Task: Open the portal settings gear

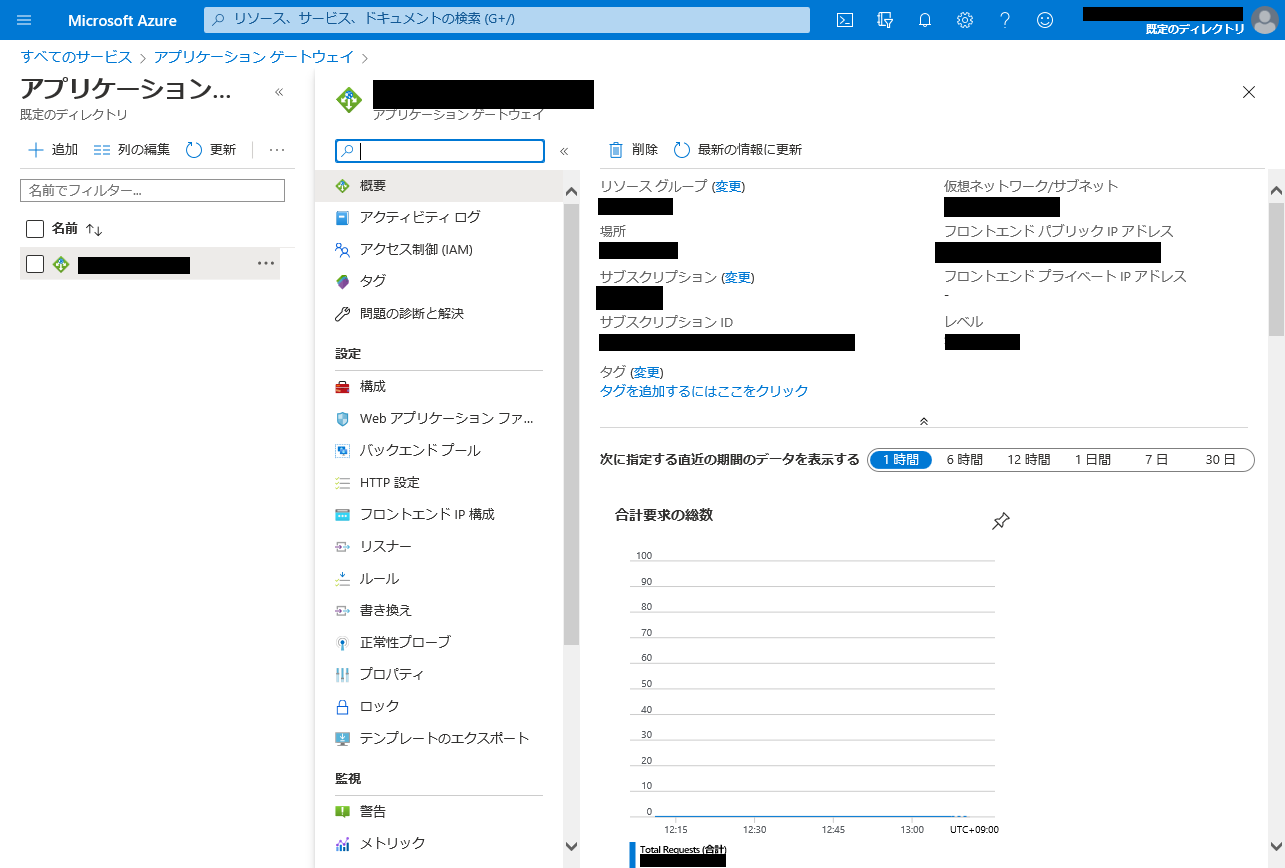Action: (965, 20)
